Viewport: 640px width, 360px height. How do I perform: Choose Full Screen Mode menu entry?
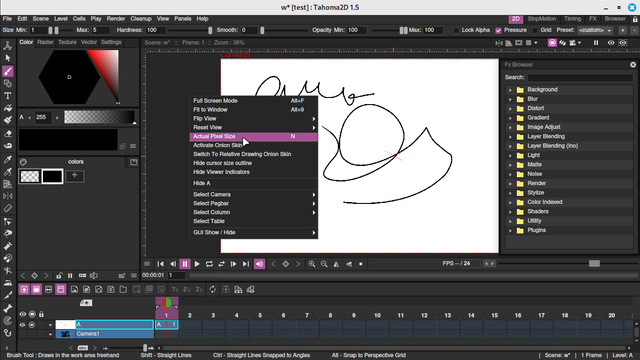pos(253,100)
